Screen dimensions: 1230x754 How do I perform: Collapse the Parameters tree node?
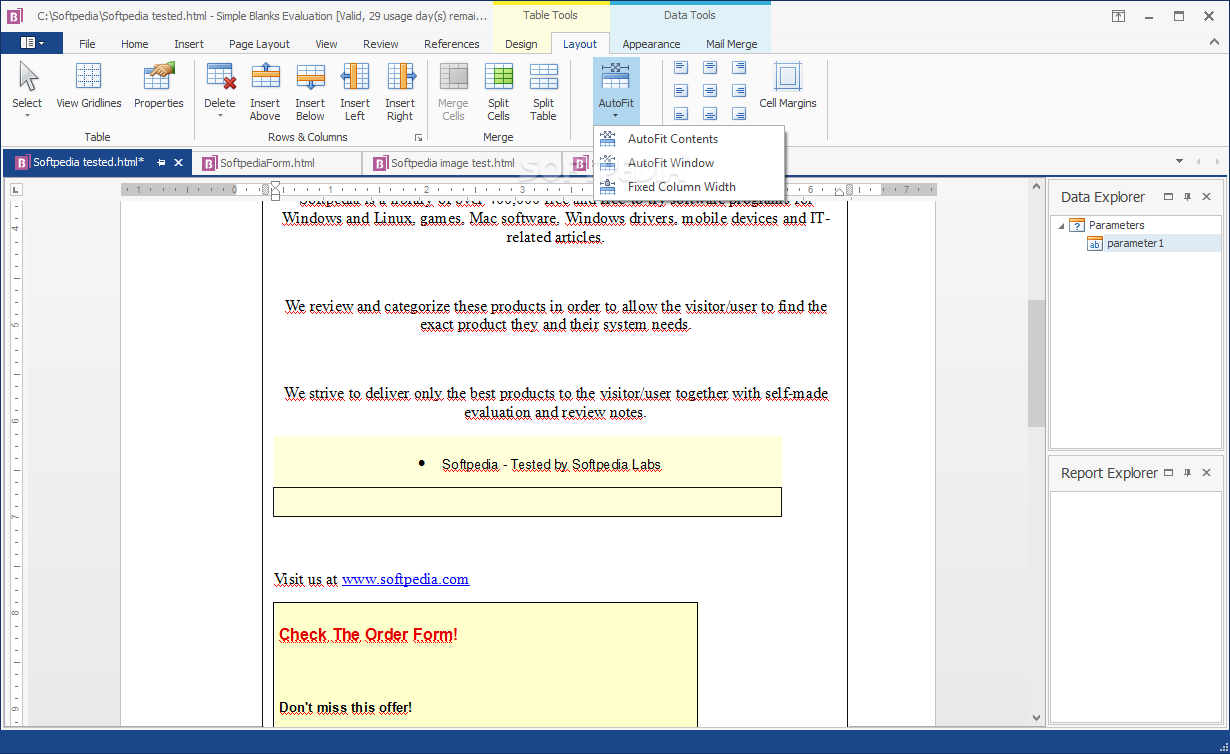click(1061, 225)
